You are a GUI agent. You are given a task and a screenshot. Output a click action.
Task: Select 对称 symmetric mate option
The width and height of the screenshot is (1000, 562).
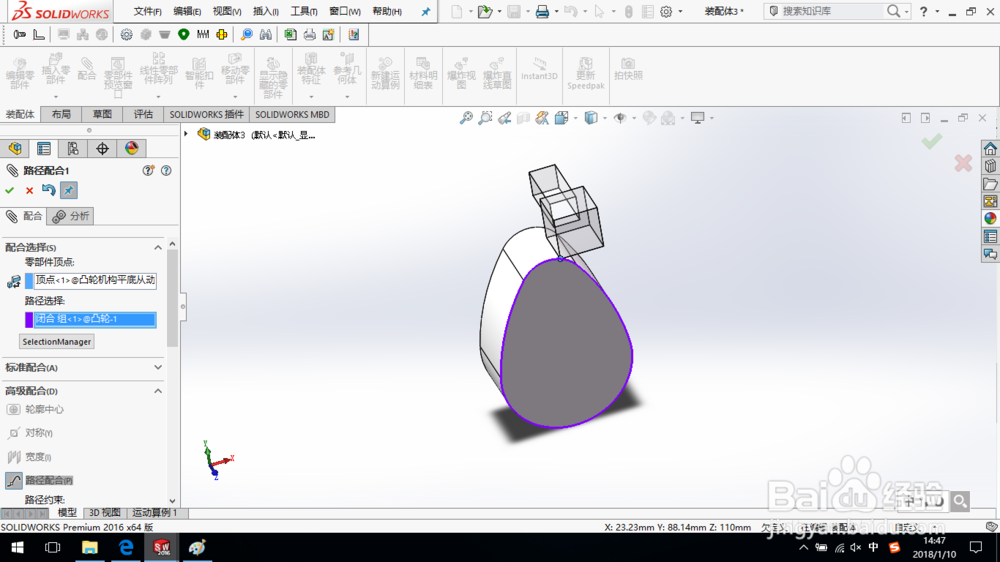(30, 433)
